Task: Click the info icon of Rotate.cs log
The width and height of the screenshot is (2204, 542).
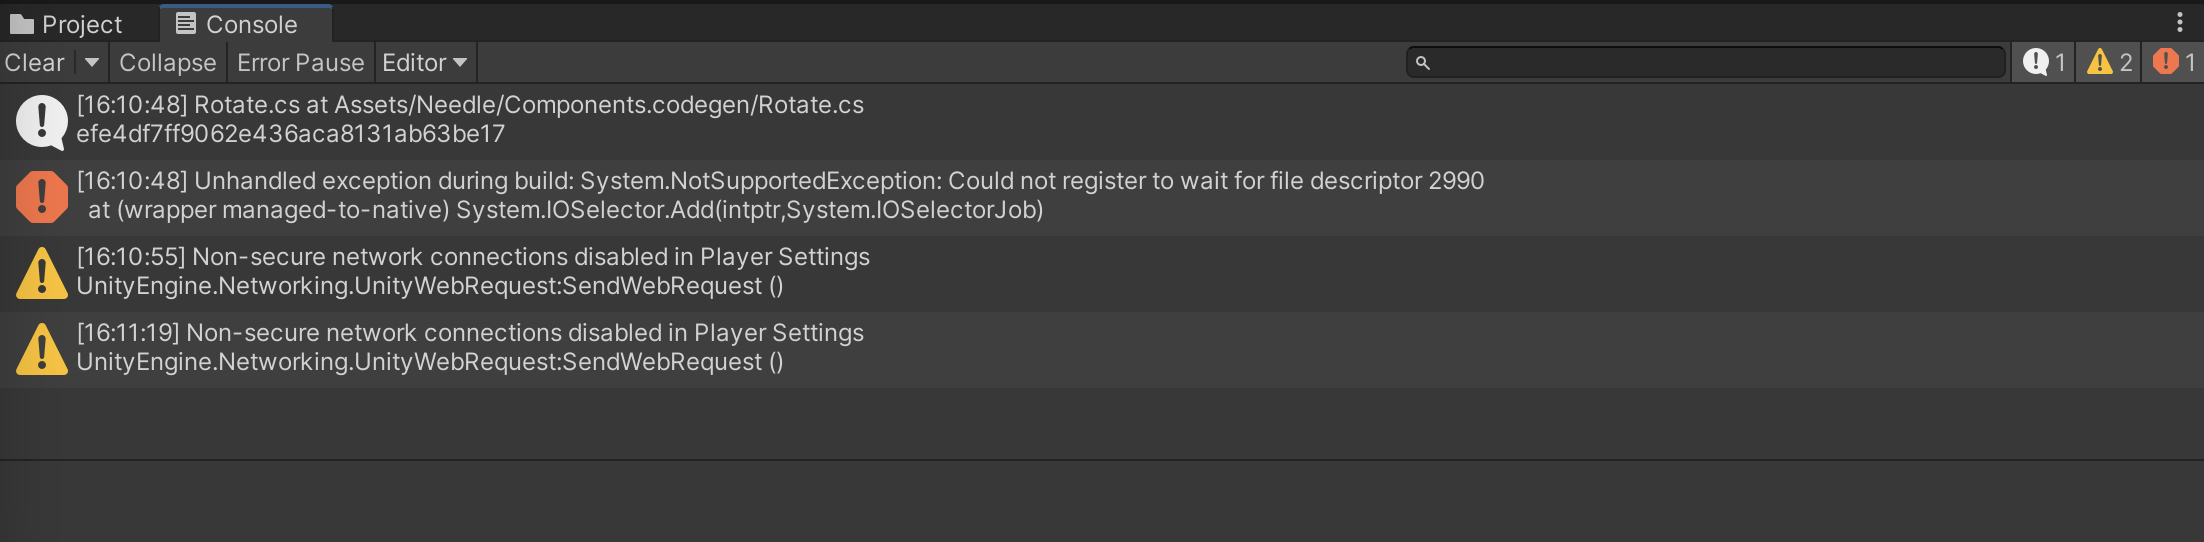Action: pyautogui.click(x=41, y=121)
